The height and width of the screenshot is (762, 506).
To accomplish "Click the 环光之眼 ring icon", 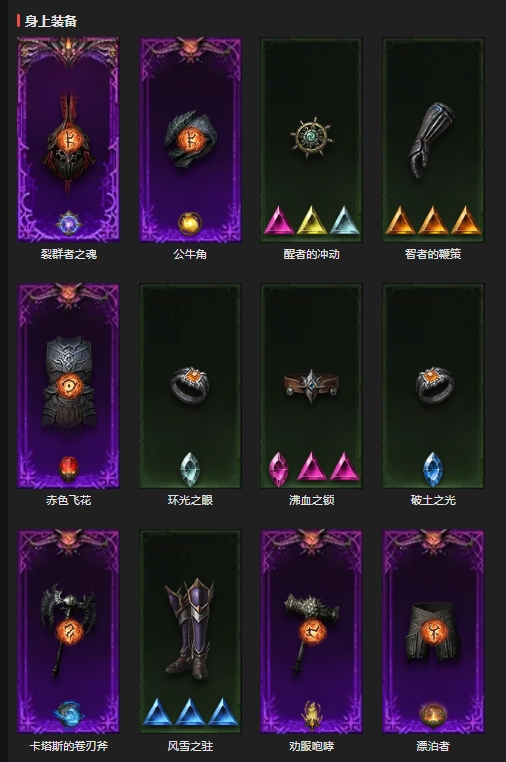I will point(190,385).
